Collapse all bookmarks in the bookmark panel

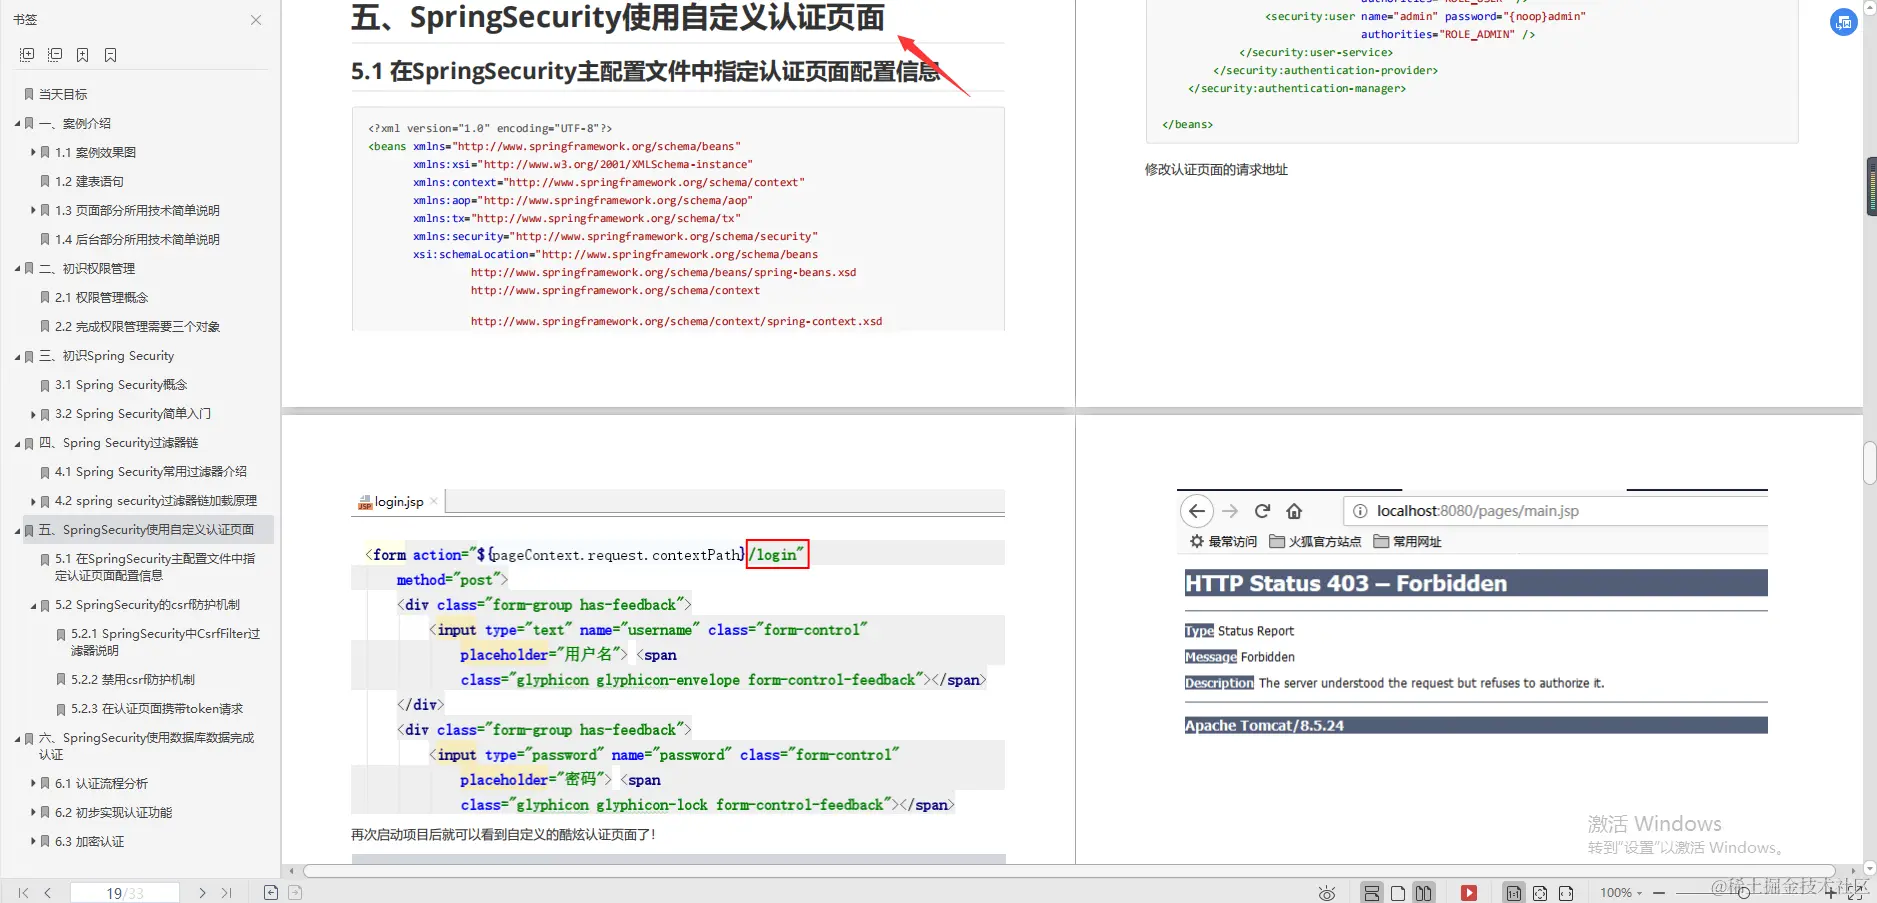(55, 55)
